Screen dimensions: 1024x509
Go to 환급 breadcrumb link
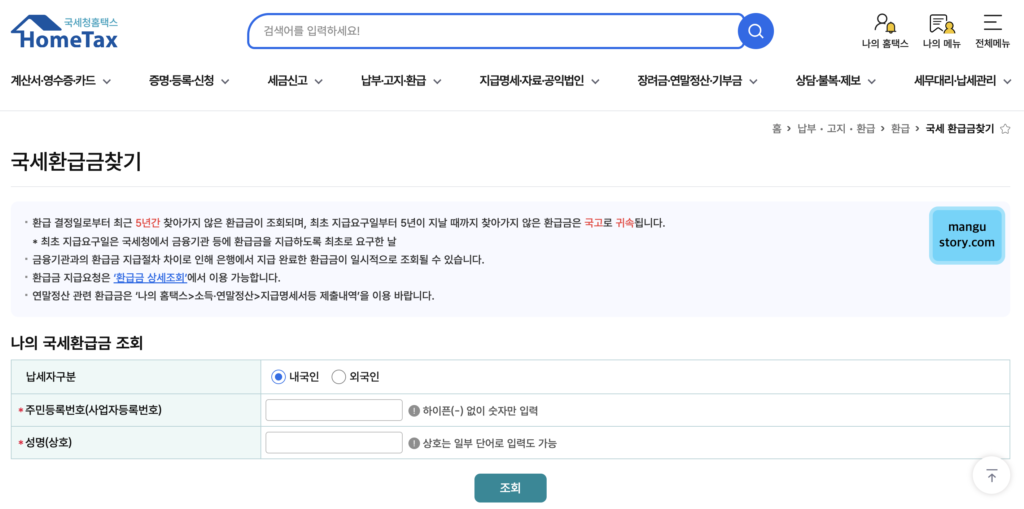point(900,129)
